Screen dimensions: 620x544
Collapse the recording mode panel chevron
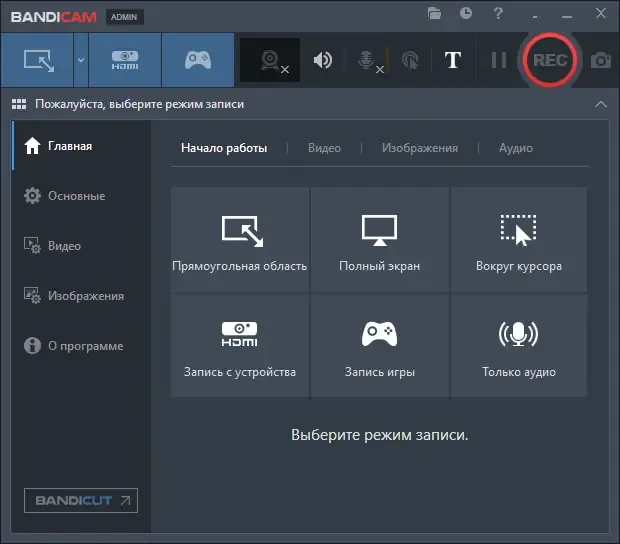[601, 104]
